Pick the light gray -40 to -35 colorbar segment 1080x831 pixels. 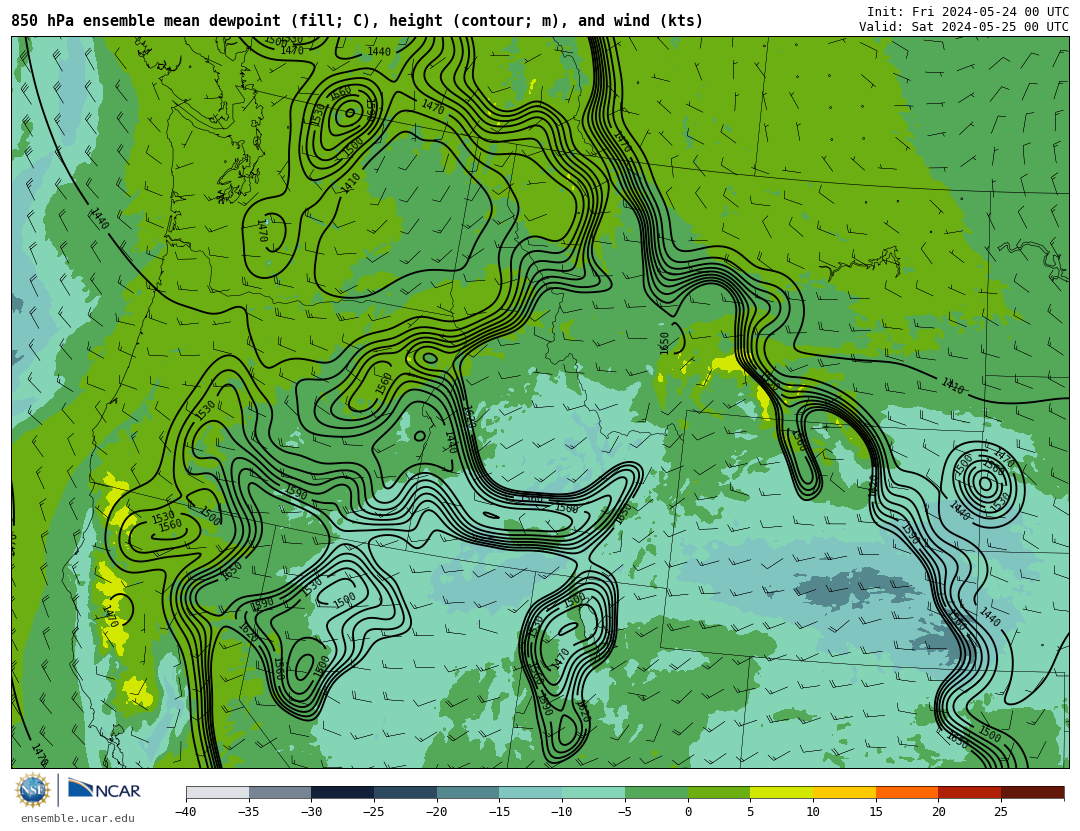click(218, 792)
